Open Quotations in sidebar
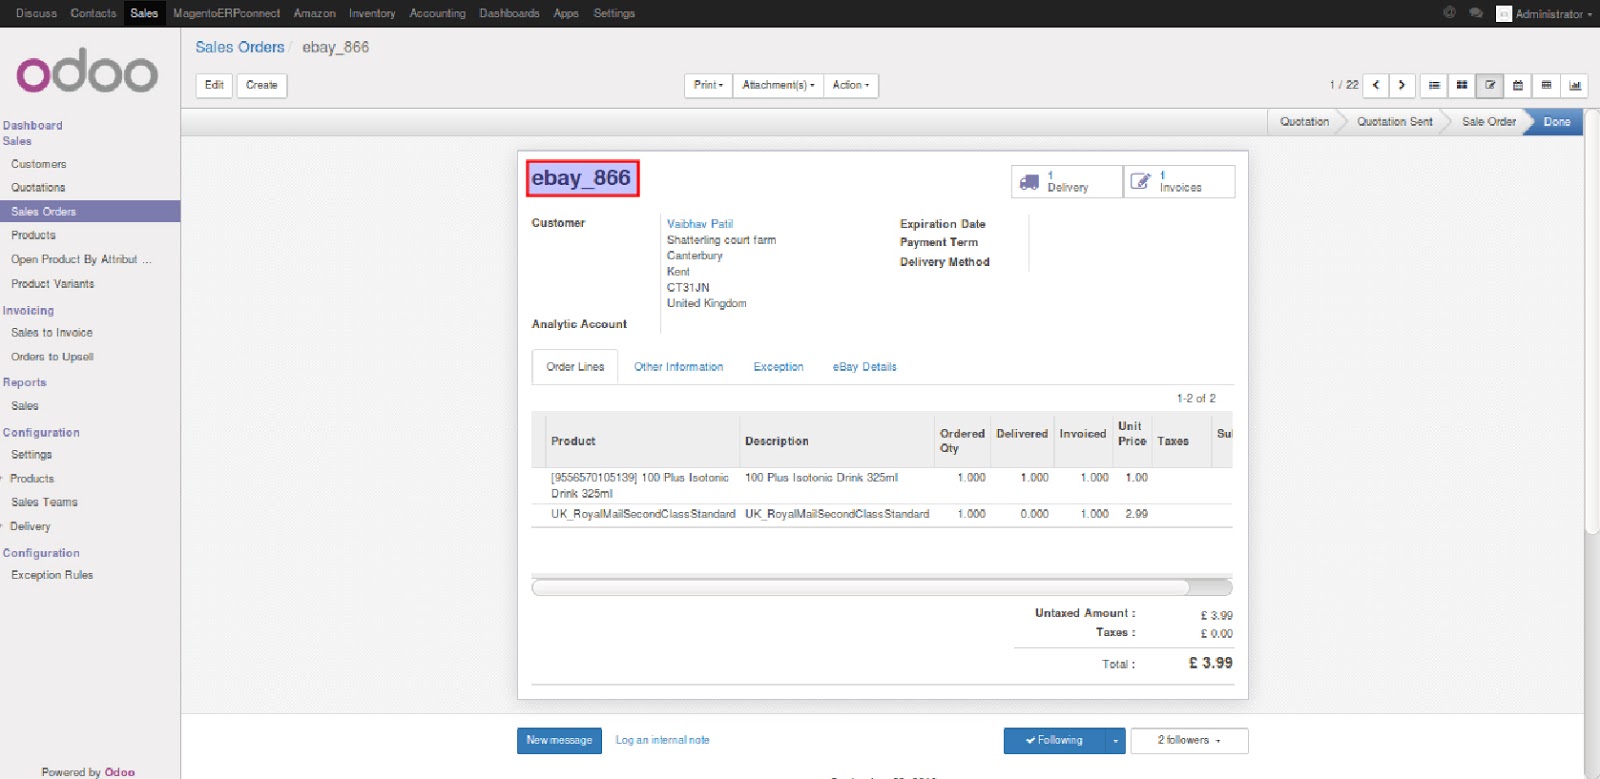Viewport: 1600px width, 779px height. pyautogui.click(x=38, y=188)
